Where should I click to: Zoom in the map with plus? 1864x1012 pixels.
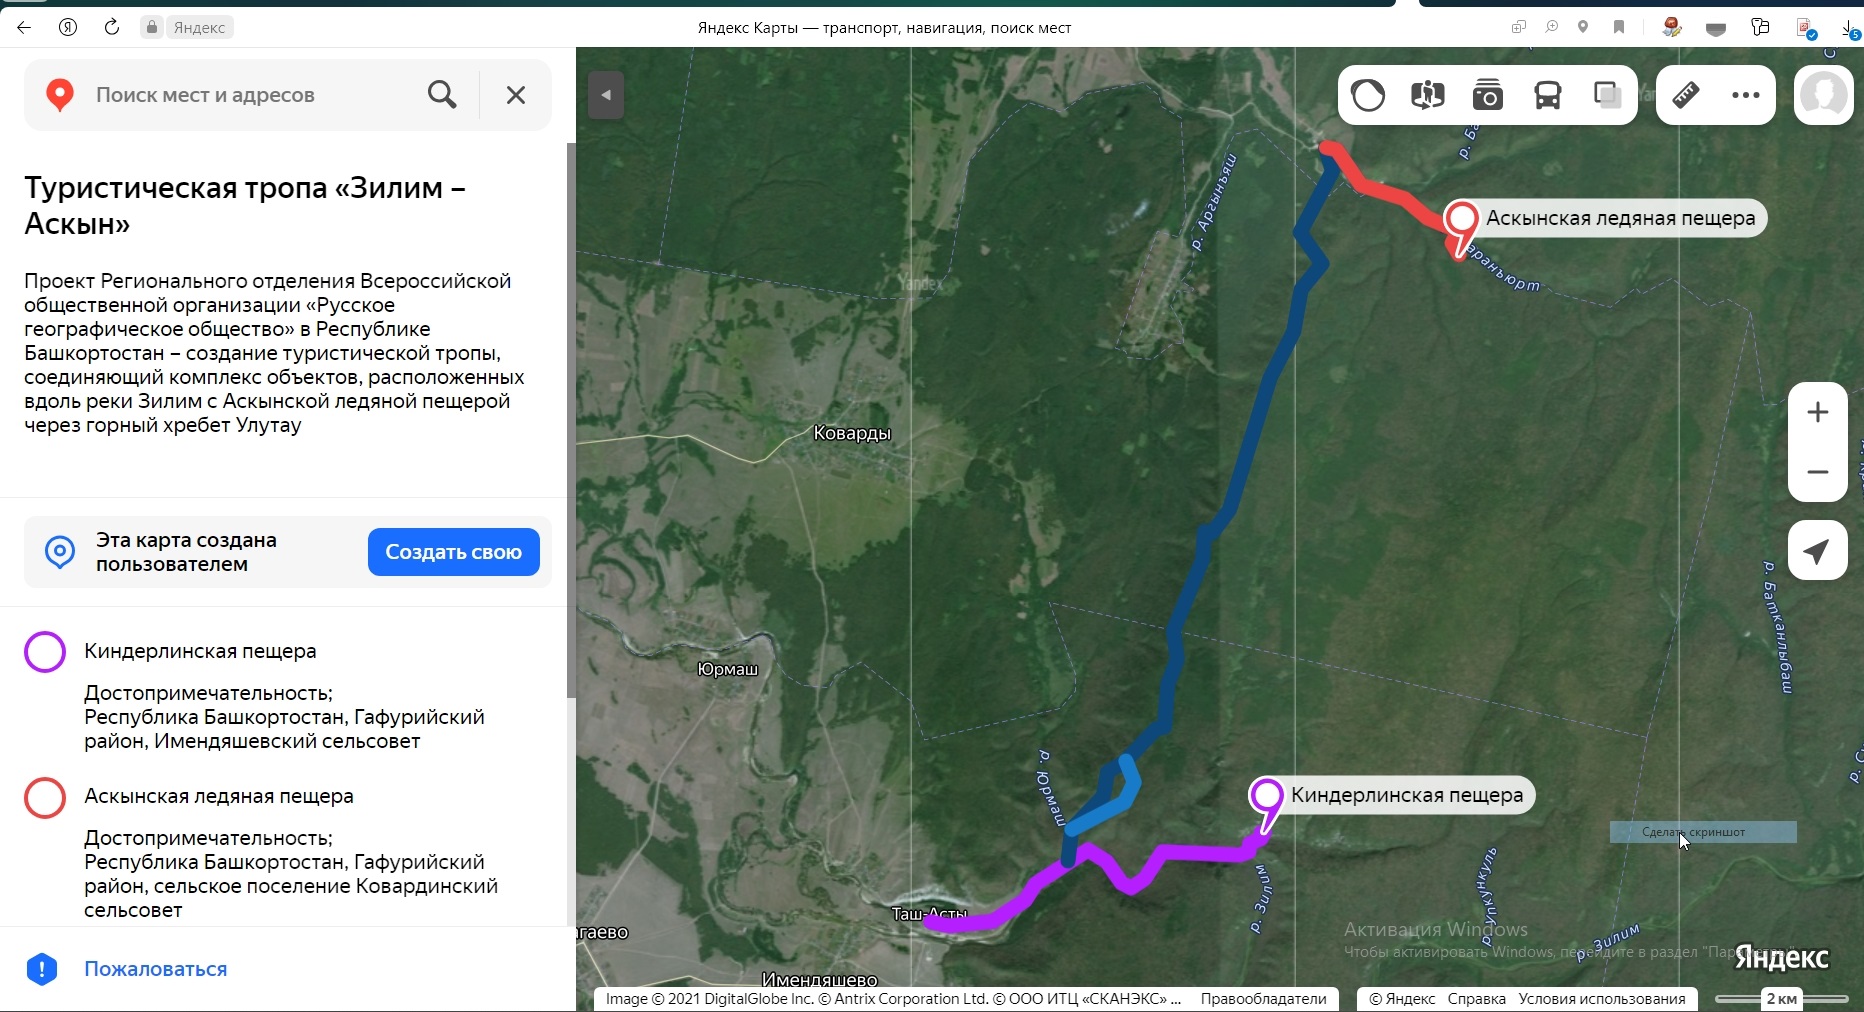coord(1817,412)
